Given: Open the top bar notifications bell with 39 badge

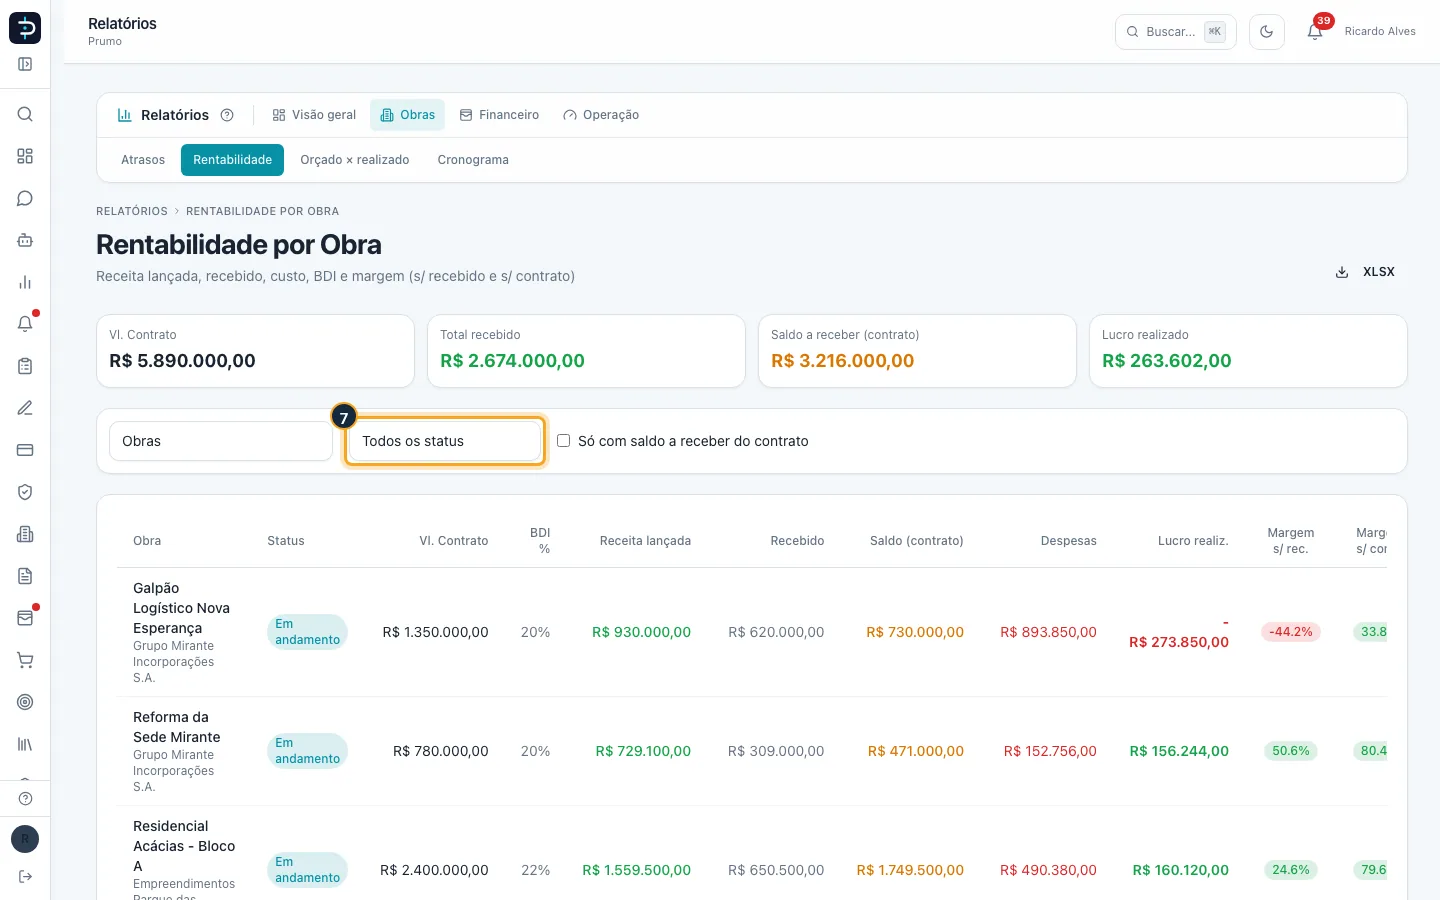Looking at the screenshot, I should point(1315,31).
